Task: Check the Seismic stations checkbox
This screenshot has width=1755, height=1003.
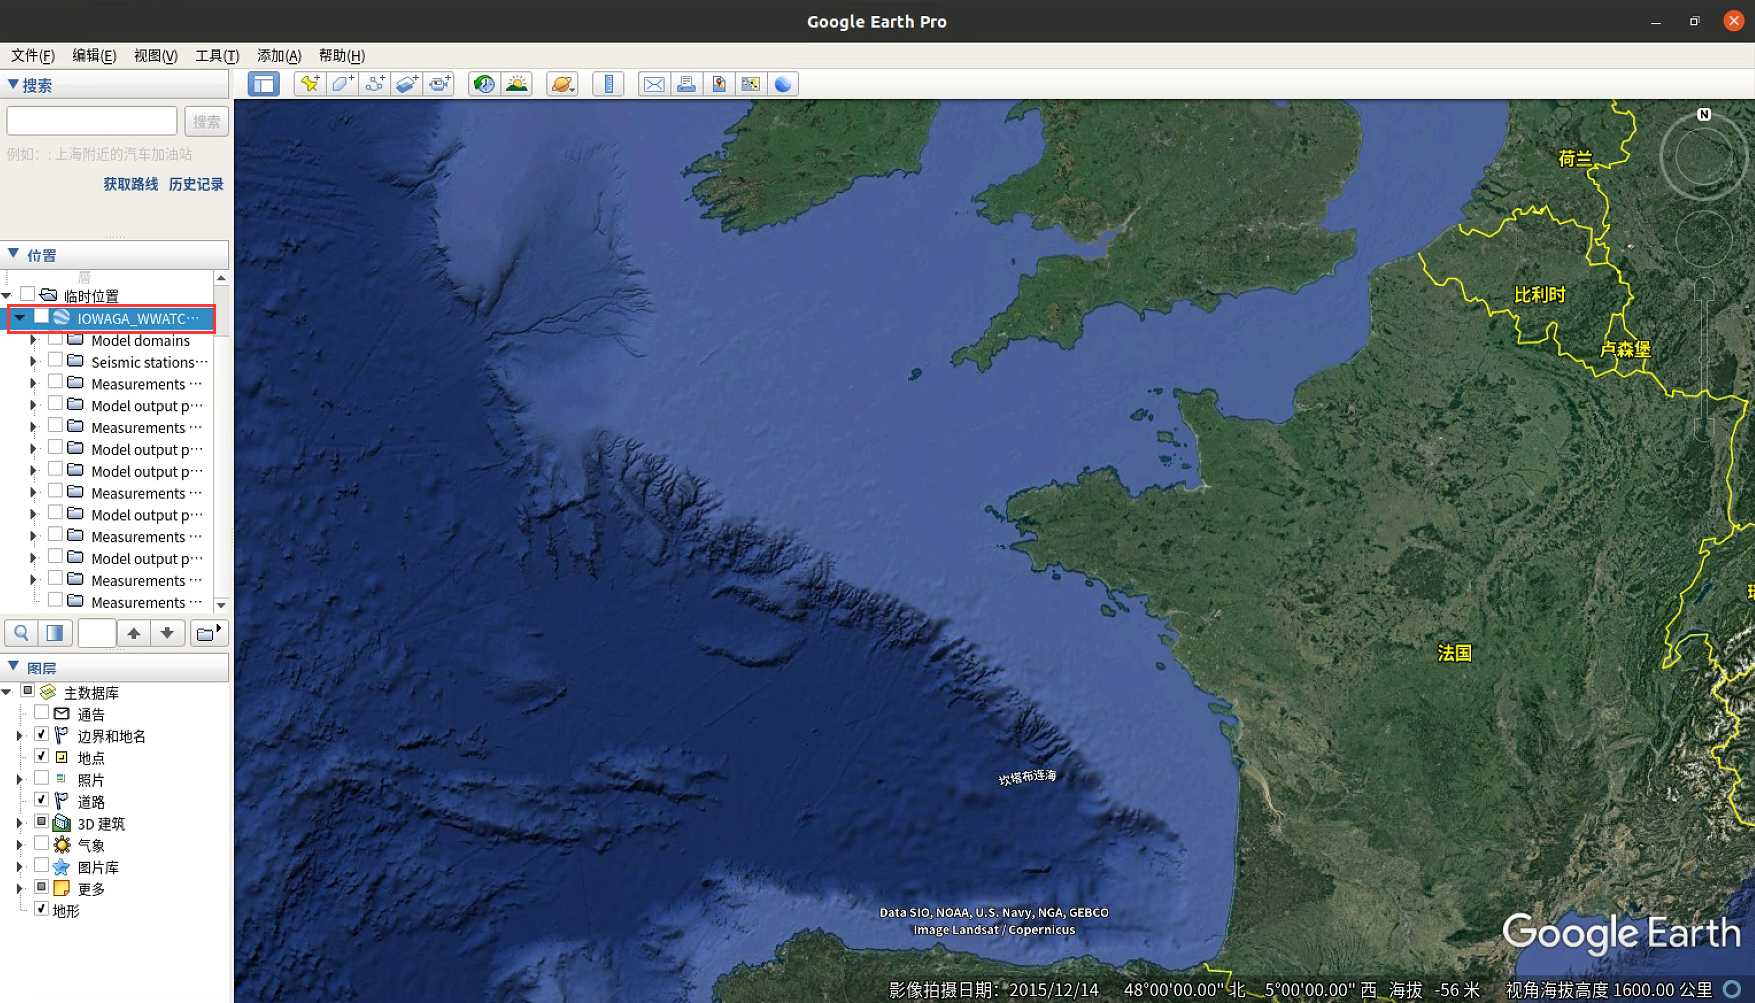Action: coord(55,361)
